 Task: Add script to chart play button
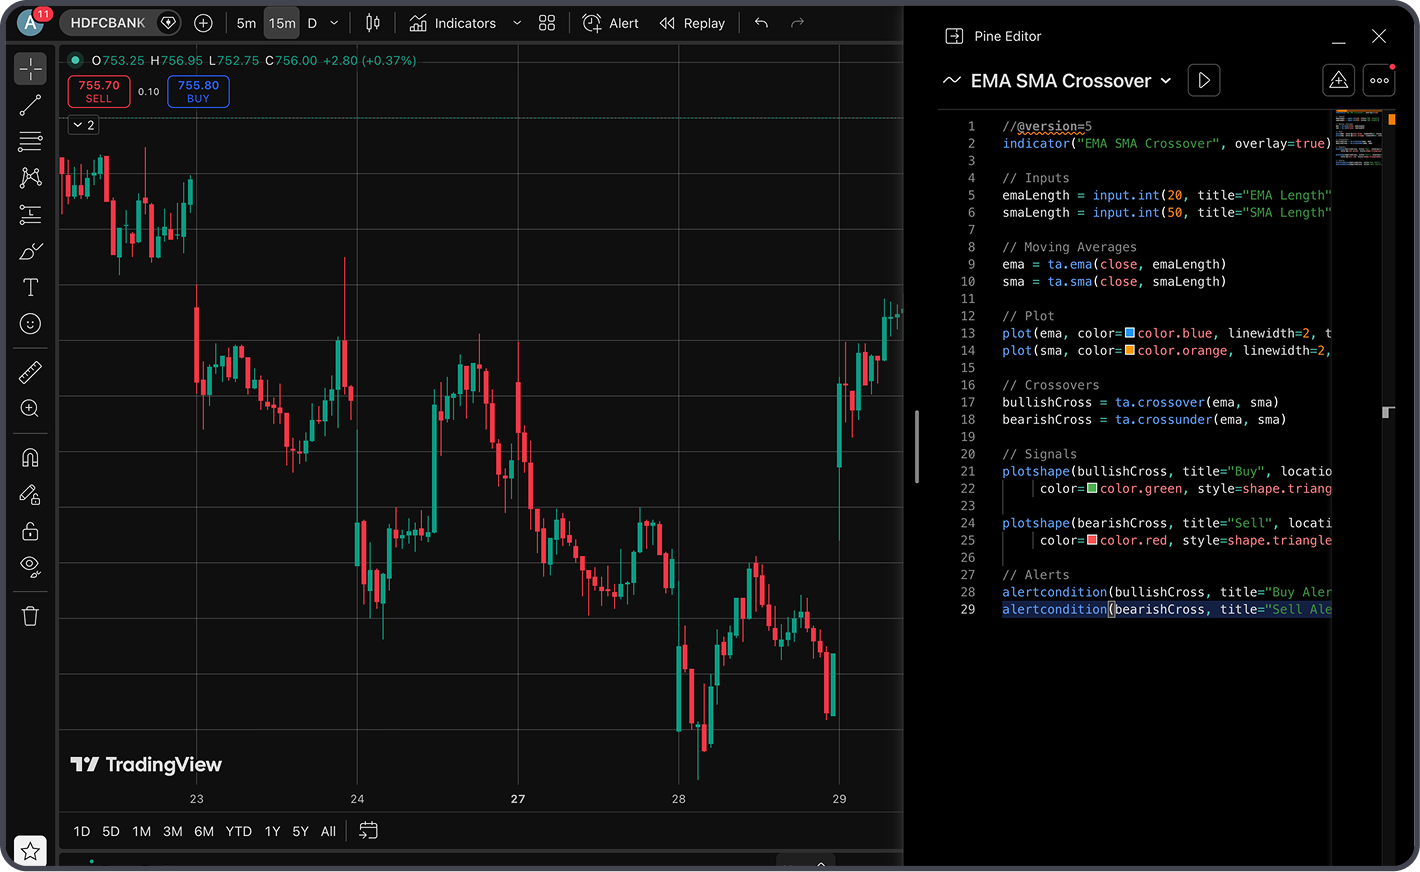click(x=1204, y=81)
